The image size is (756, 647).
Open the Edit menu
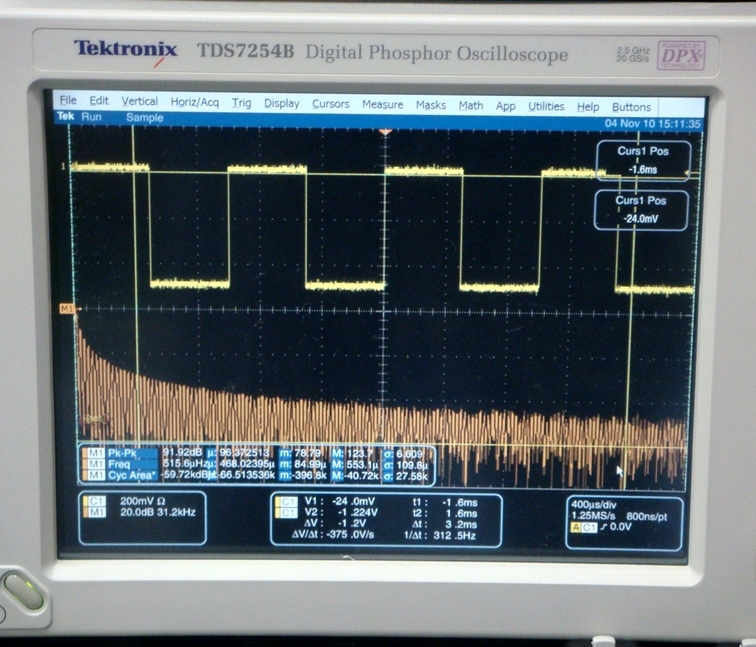click(x=99, y=100)
